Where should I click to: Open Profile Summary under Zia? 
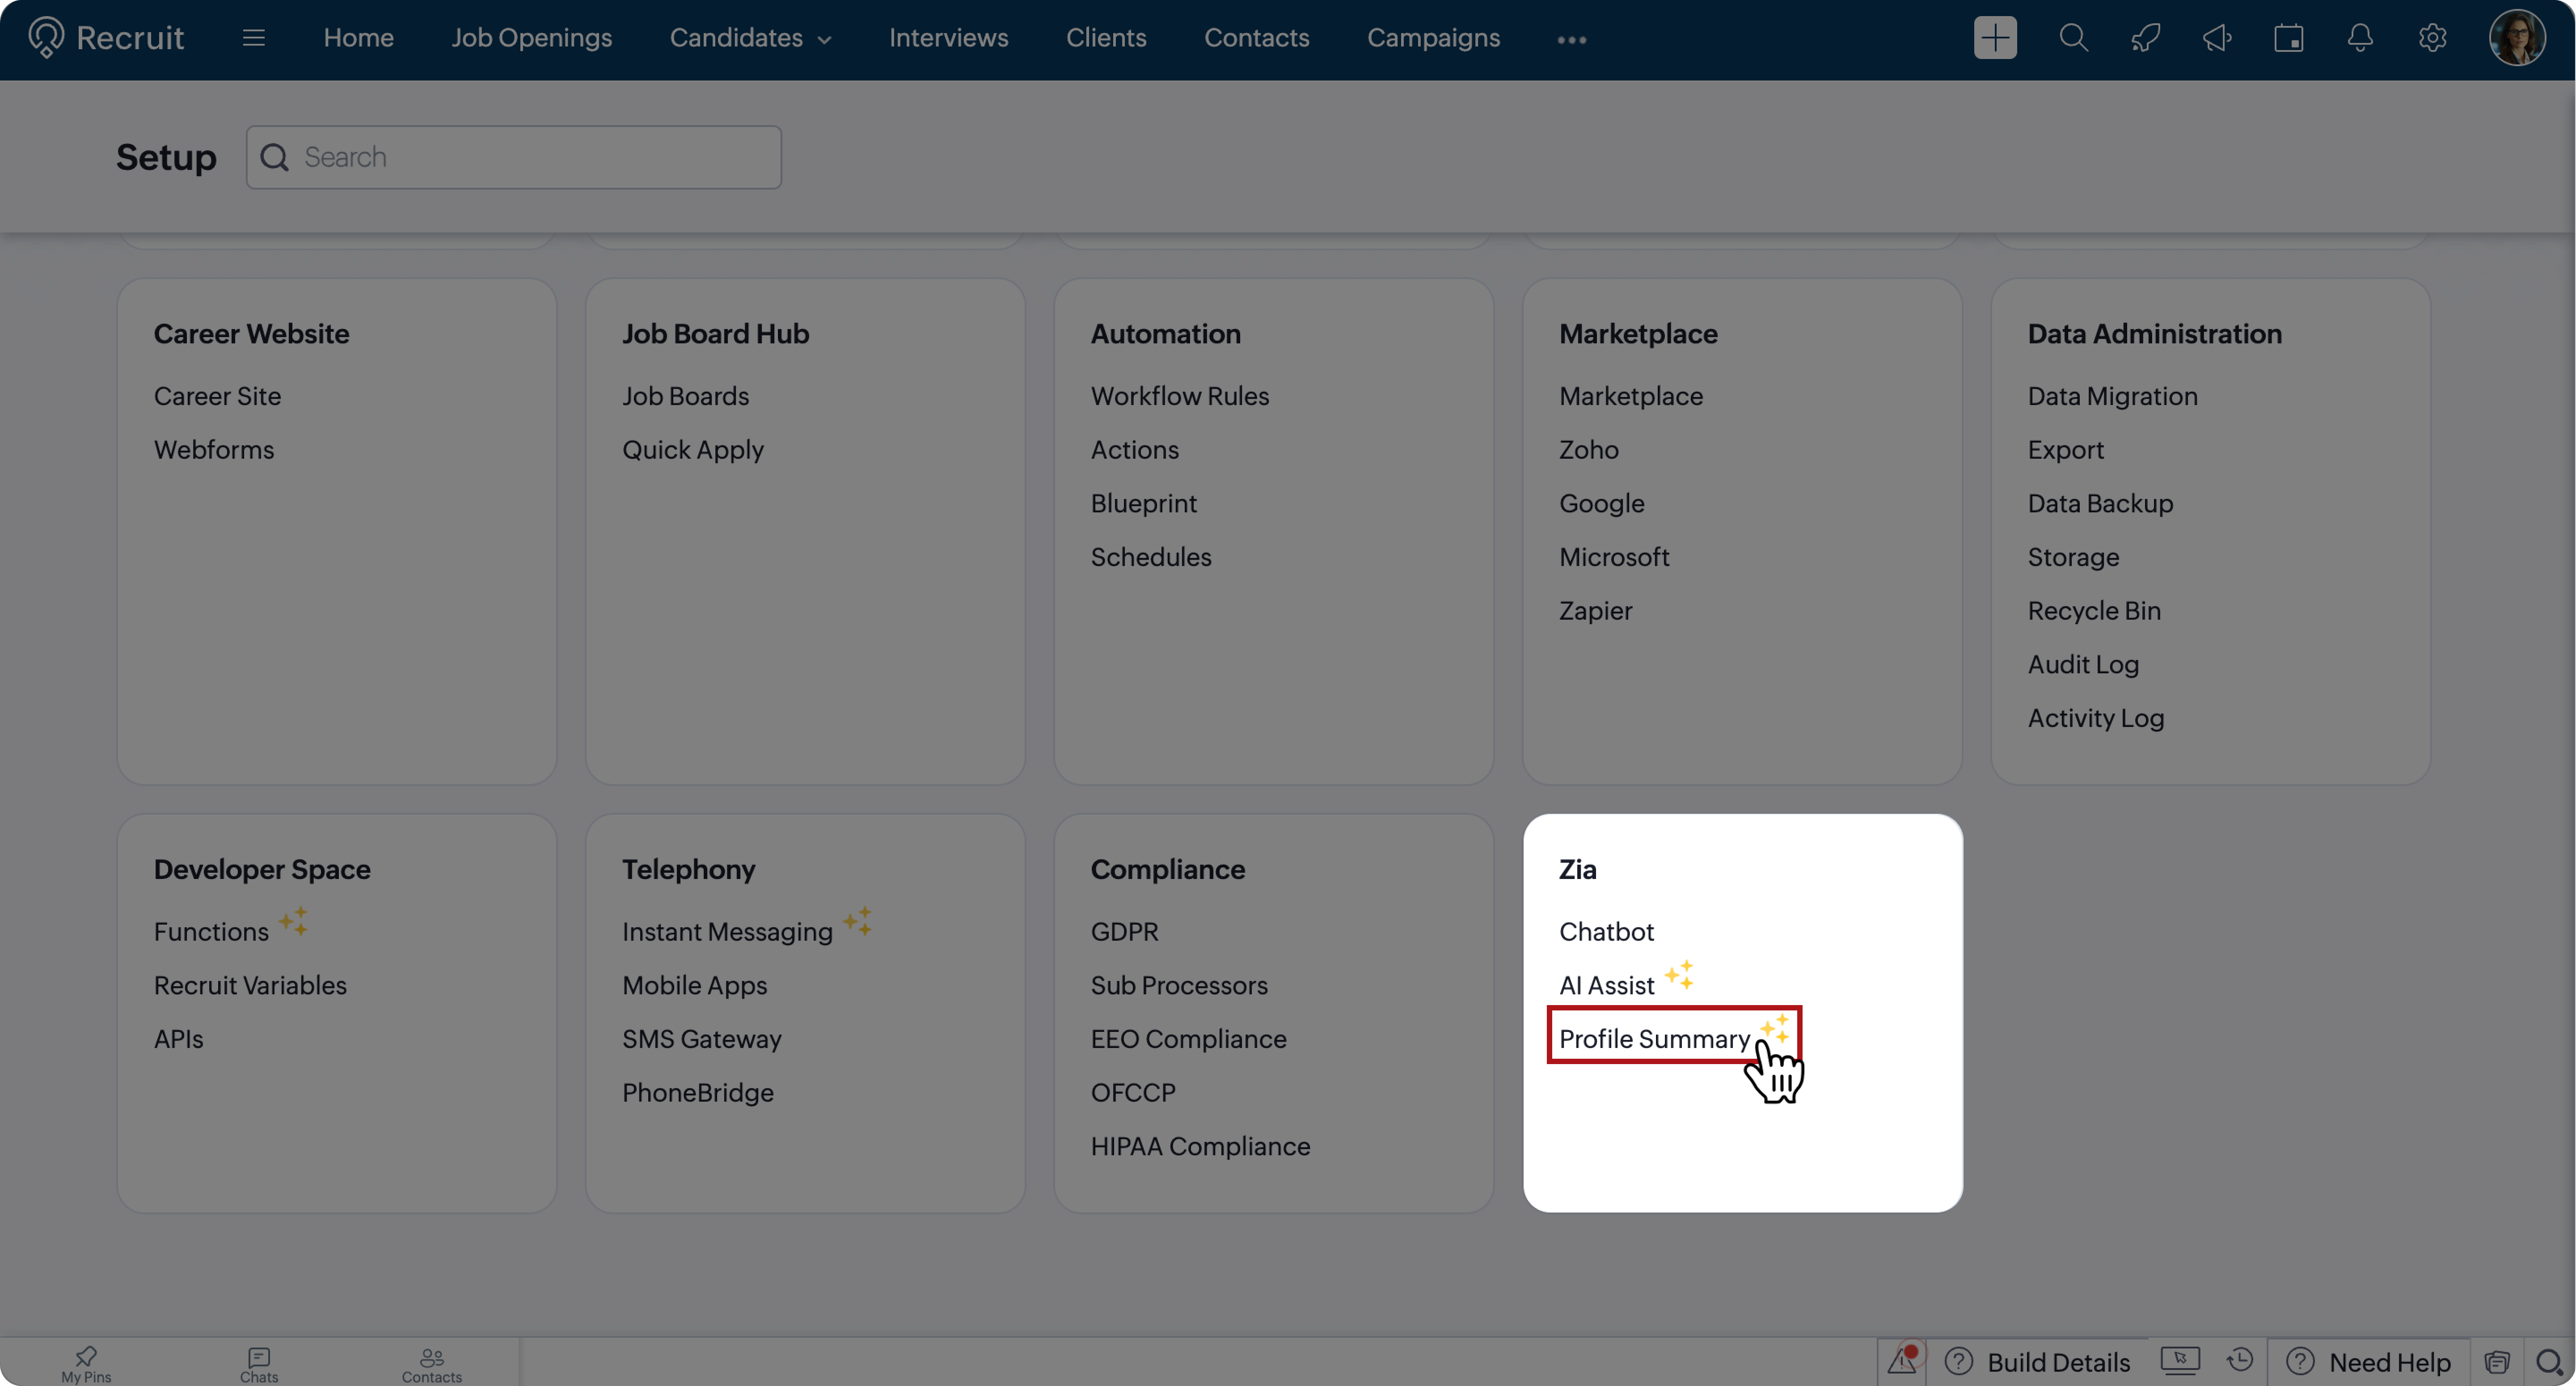[x=1655, y=1039]
